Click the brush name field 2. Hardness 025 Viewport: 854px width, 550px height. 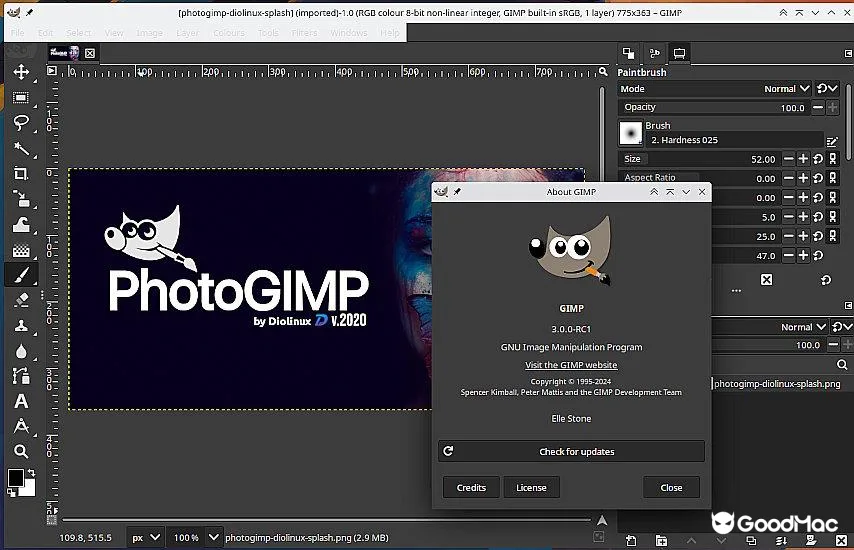(734, 140)
